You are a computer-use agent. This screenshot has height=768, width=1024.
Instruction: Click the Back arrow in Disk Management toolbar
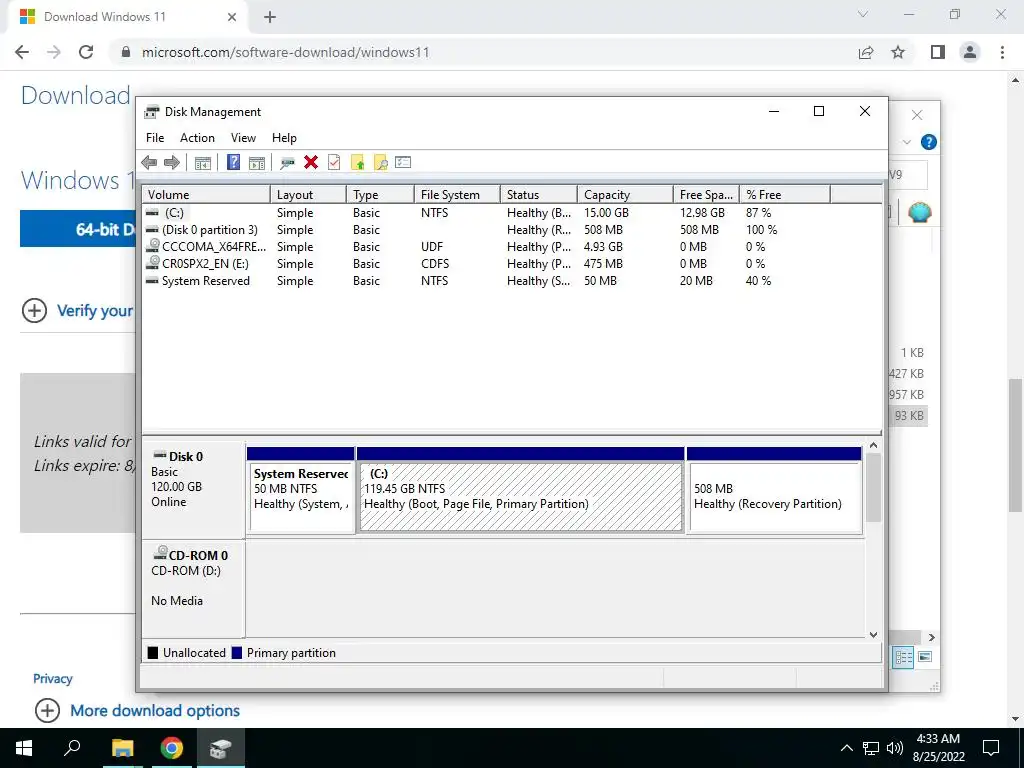pos(149,163)
